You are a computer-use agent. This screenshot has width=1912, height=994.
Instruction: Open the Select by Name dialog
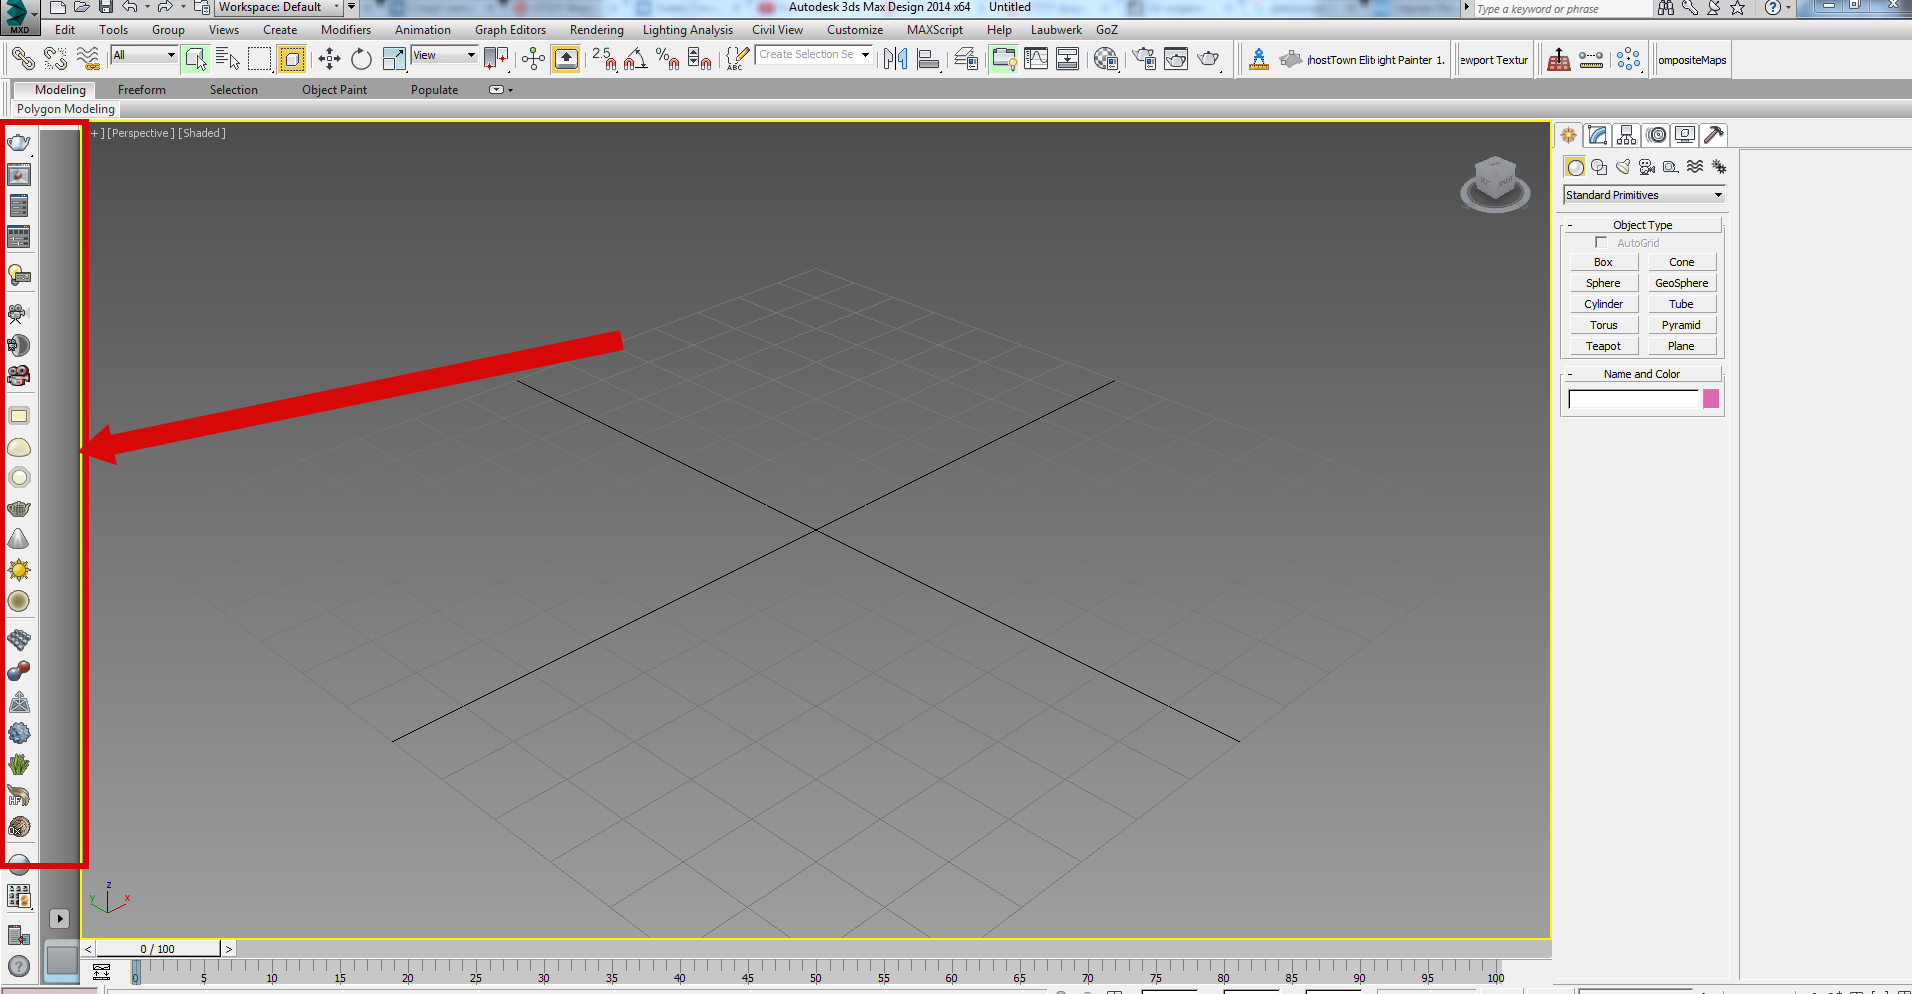(x=228, y=59)
